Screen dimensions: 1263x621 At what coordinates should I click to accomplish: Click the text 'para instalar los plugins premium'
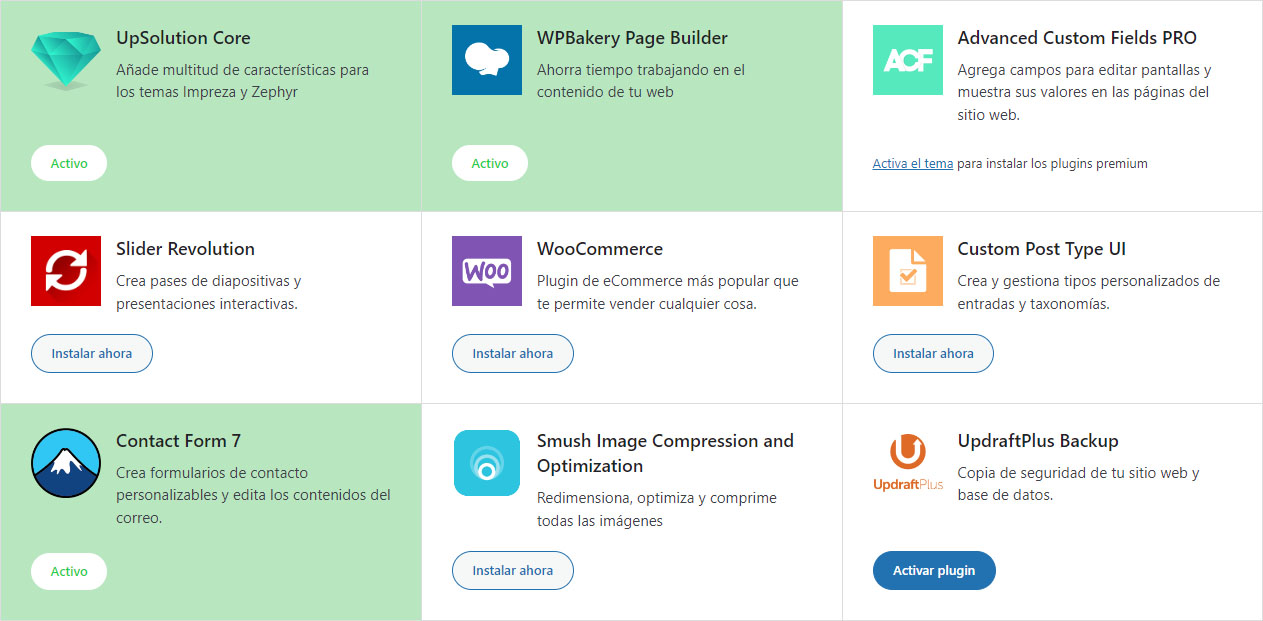1052,163
